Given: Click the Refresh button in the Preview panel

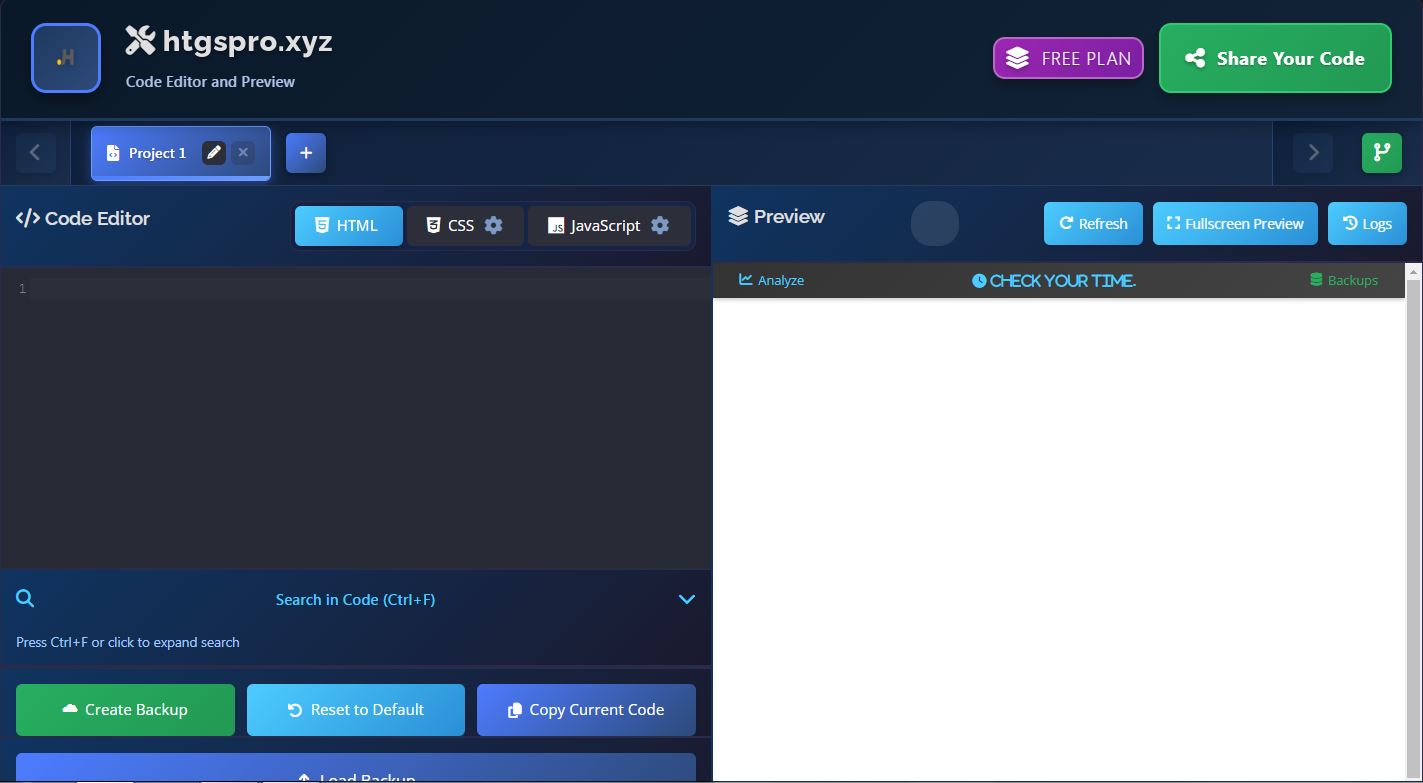Looking at the screenshot, I should (x=1092, y=223).
